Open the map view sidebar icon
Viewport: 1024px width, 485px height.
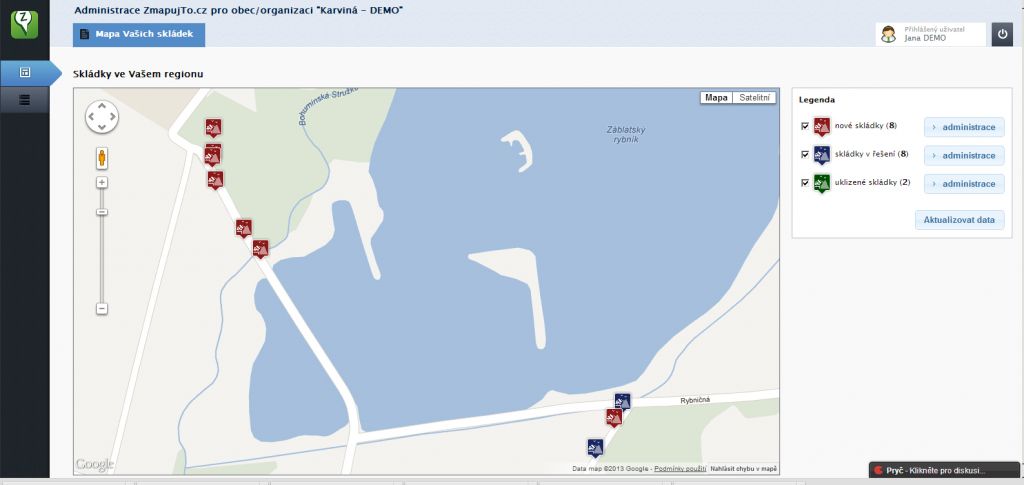(x=25, y=73)
